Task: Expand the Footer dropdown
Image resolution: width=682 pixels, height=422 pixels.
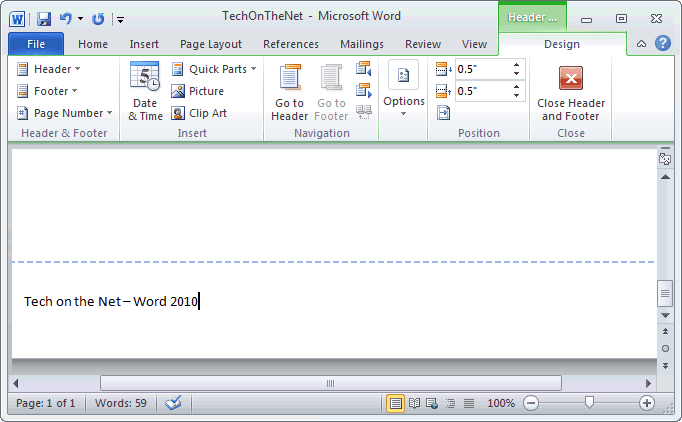Action: click(x=47, y=91)
